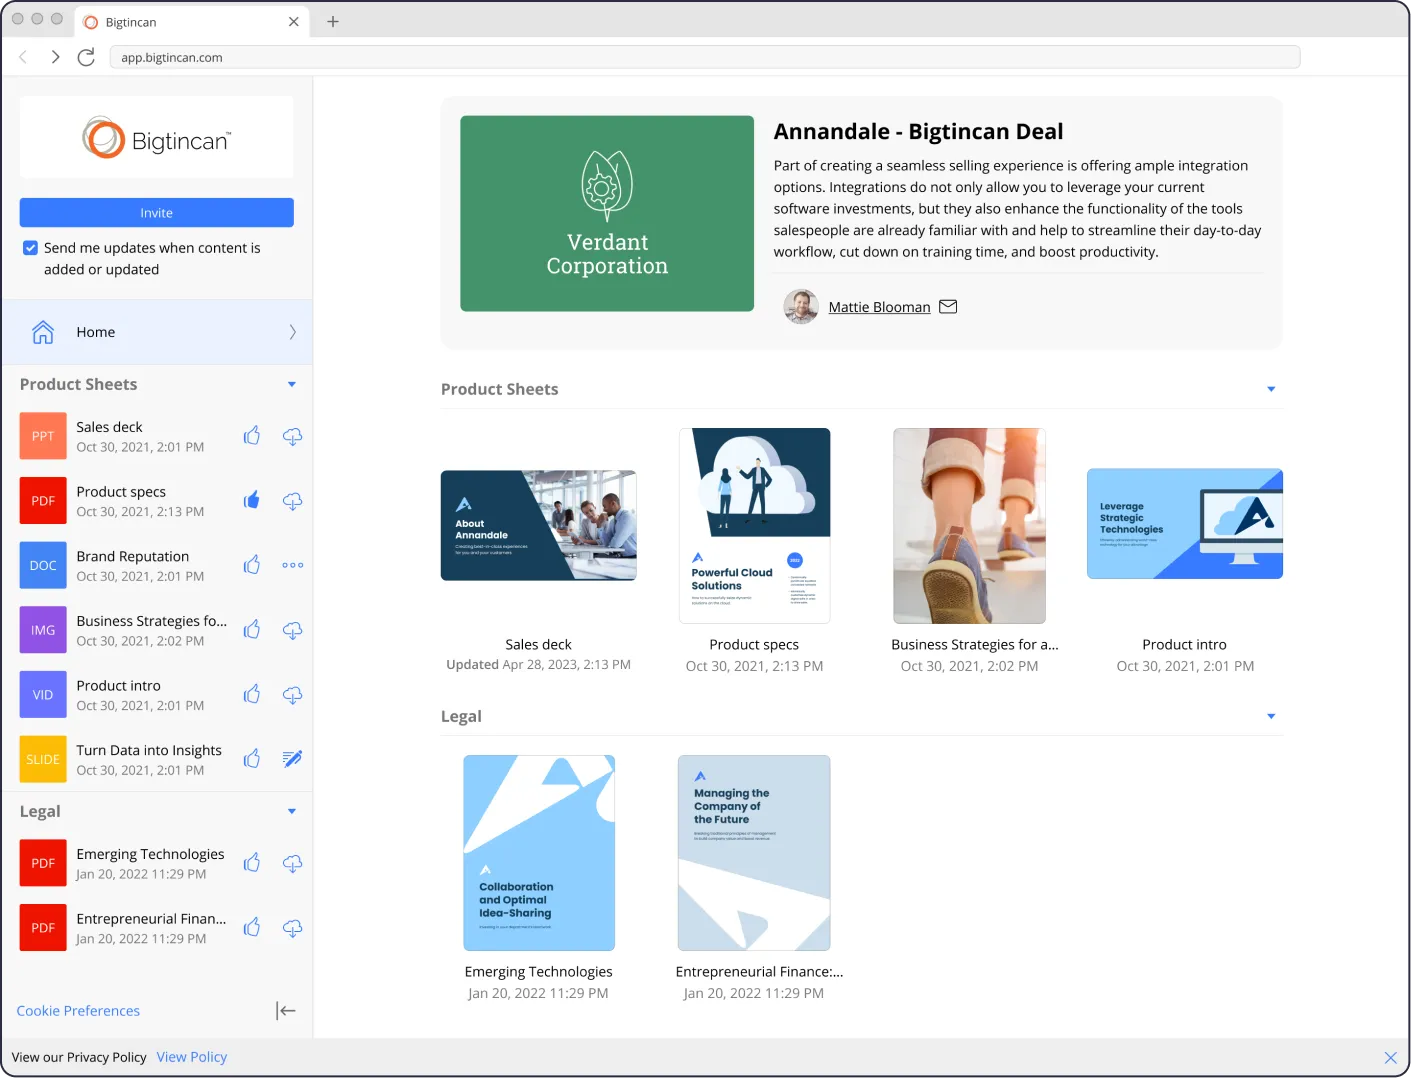
Task: Click the Bigtincan logo
Action: tap(157, 138)
